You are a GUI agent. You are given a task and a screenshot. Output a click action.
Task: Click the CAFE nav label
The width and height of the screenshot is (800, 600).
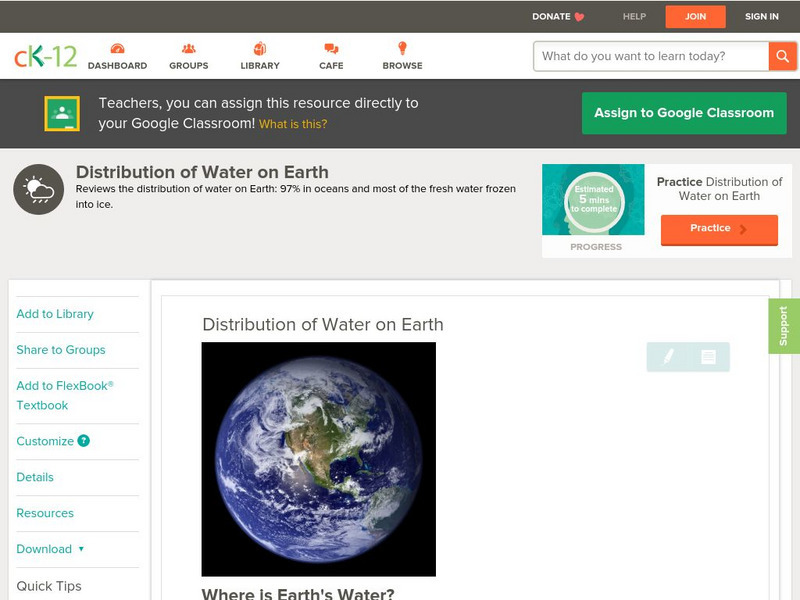tap(331, 65)
